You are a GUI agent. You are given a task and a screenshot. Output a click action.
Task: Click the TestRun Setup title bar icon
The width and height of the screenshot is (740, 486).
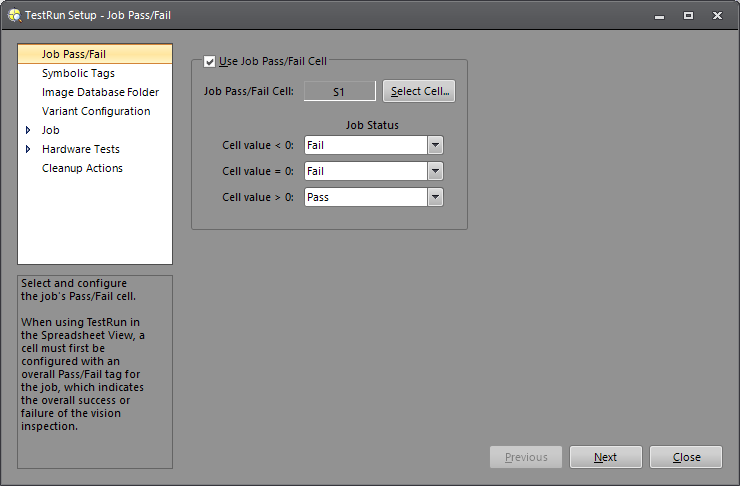click(14, 15)
